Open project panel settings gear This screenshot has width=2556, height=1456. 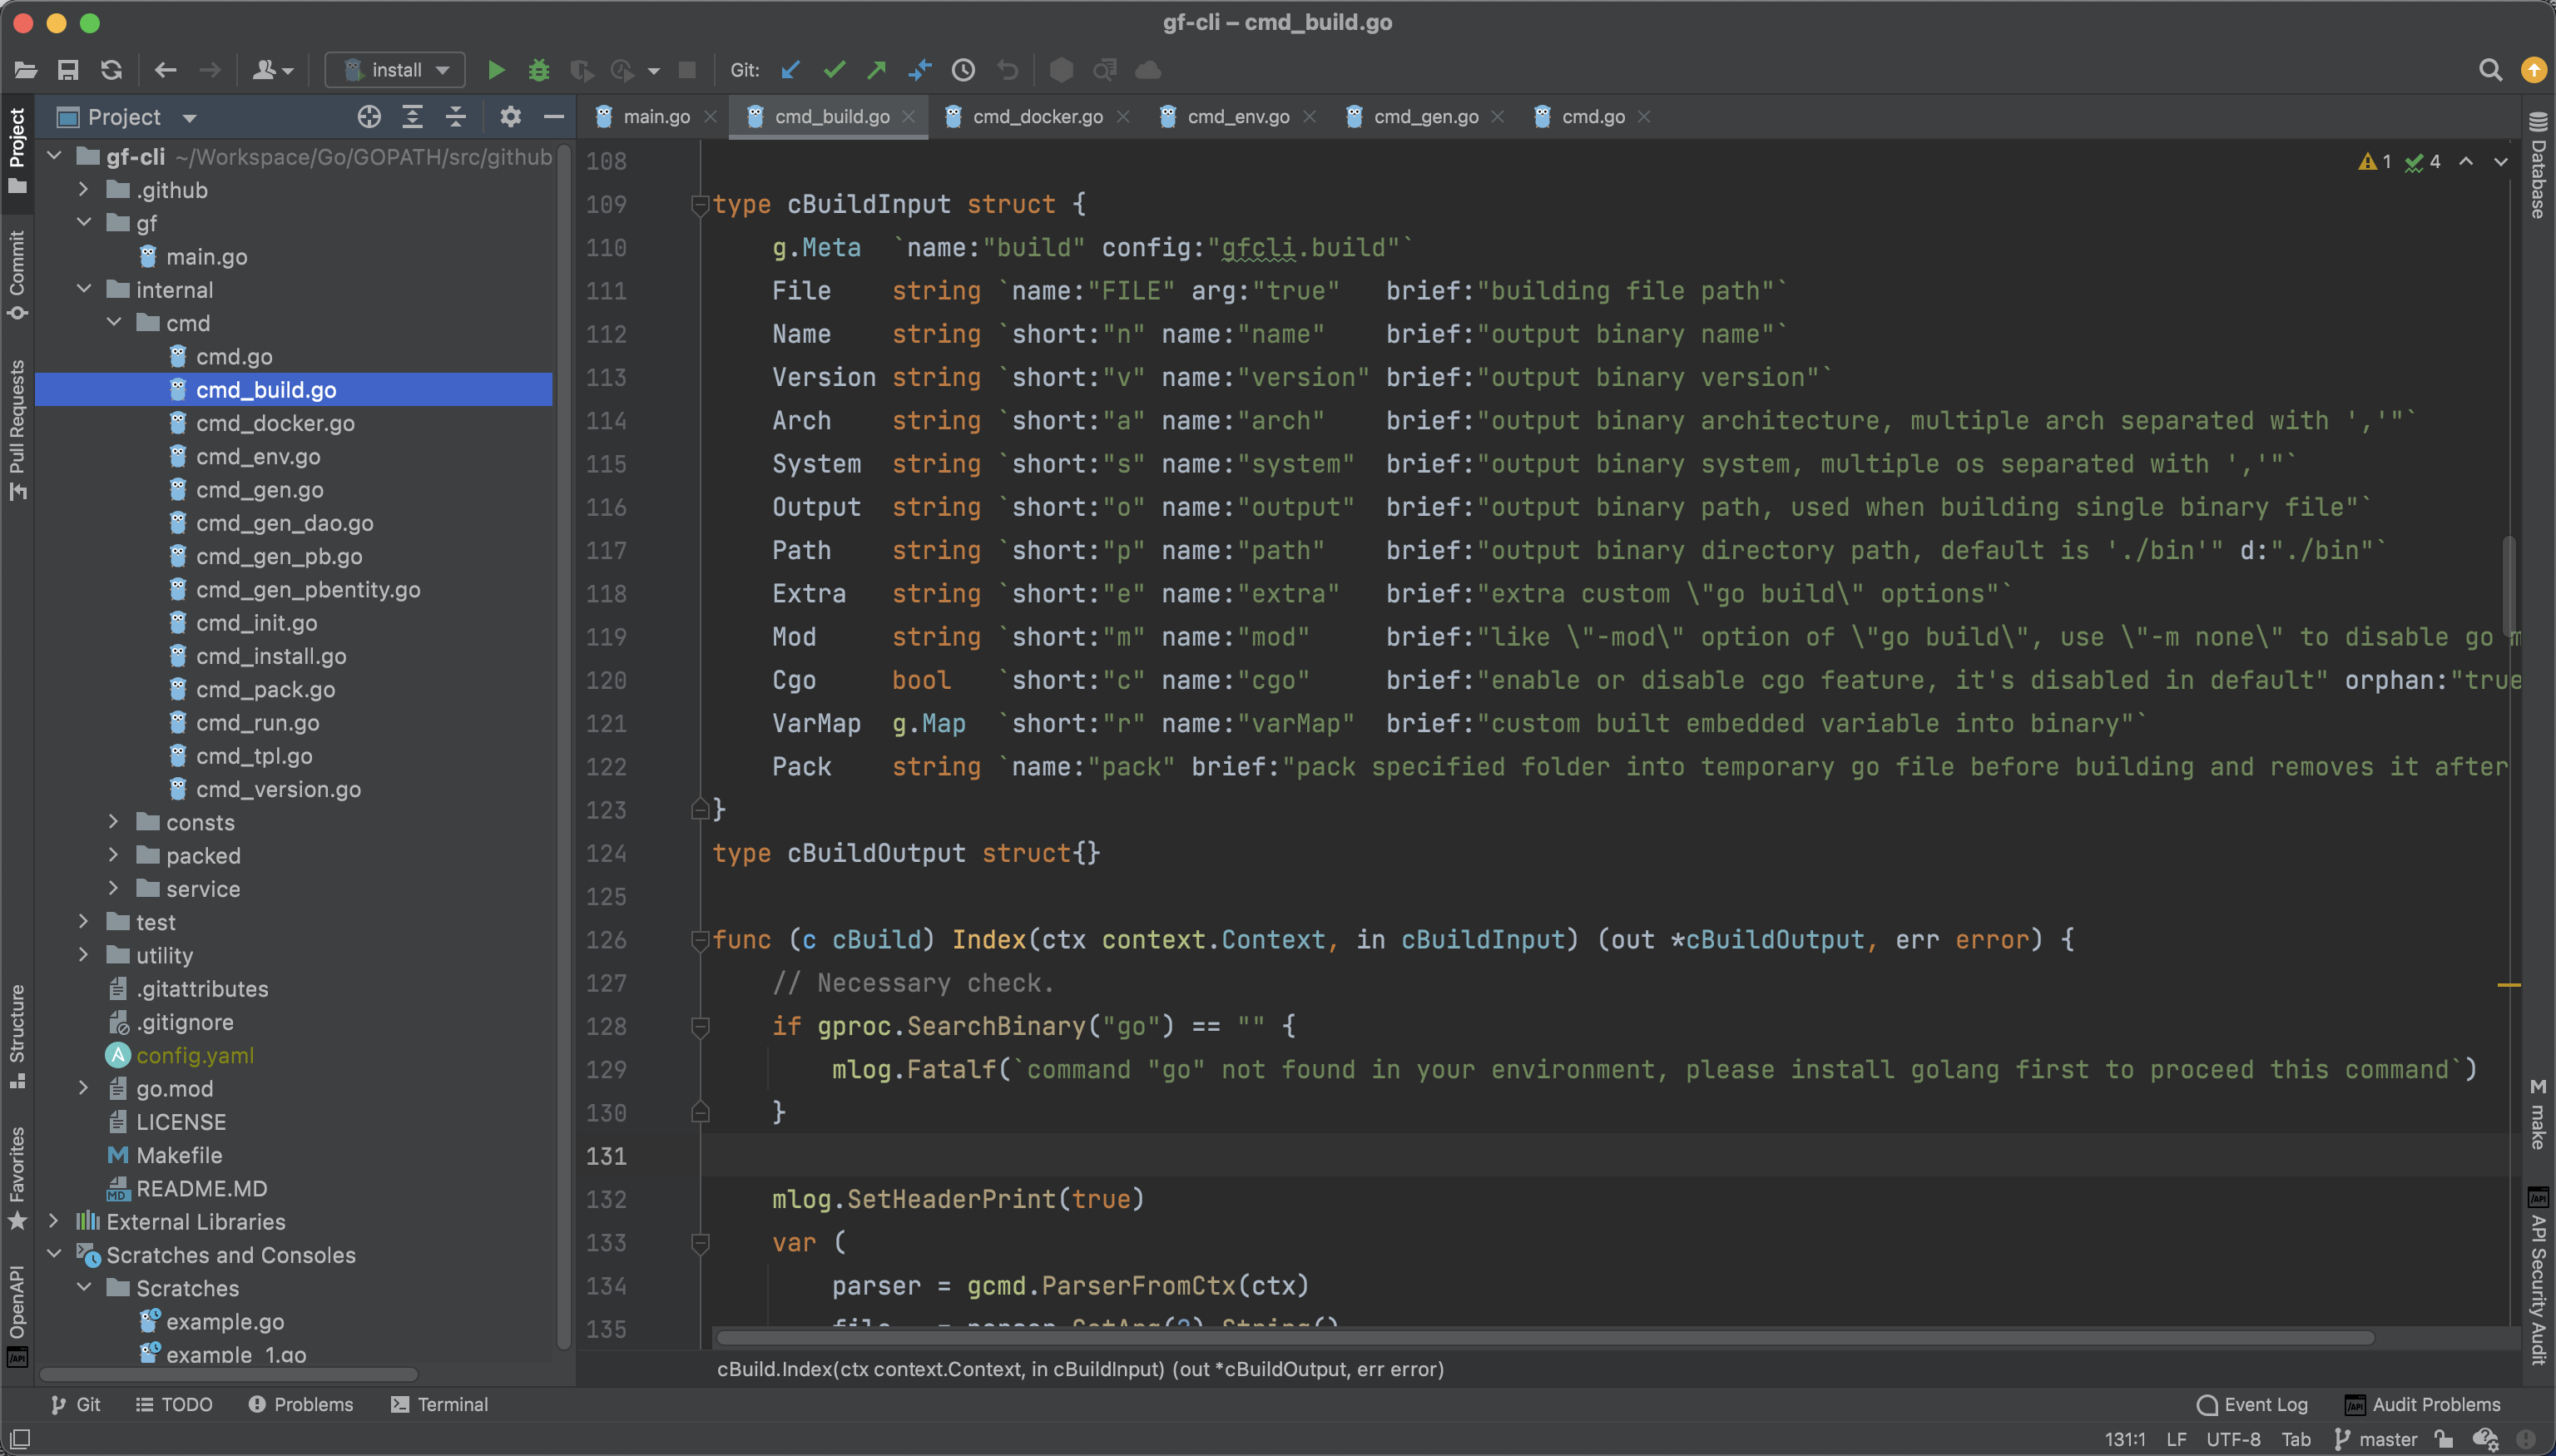[x=510, y=117]
